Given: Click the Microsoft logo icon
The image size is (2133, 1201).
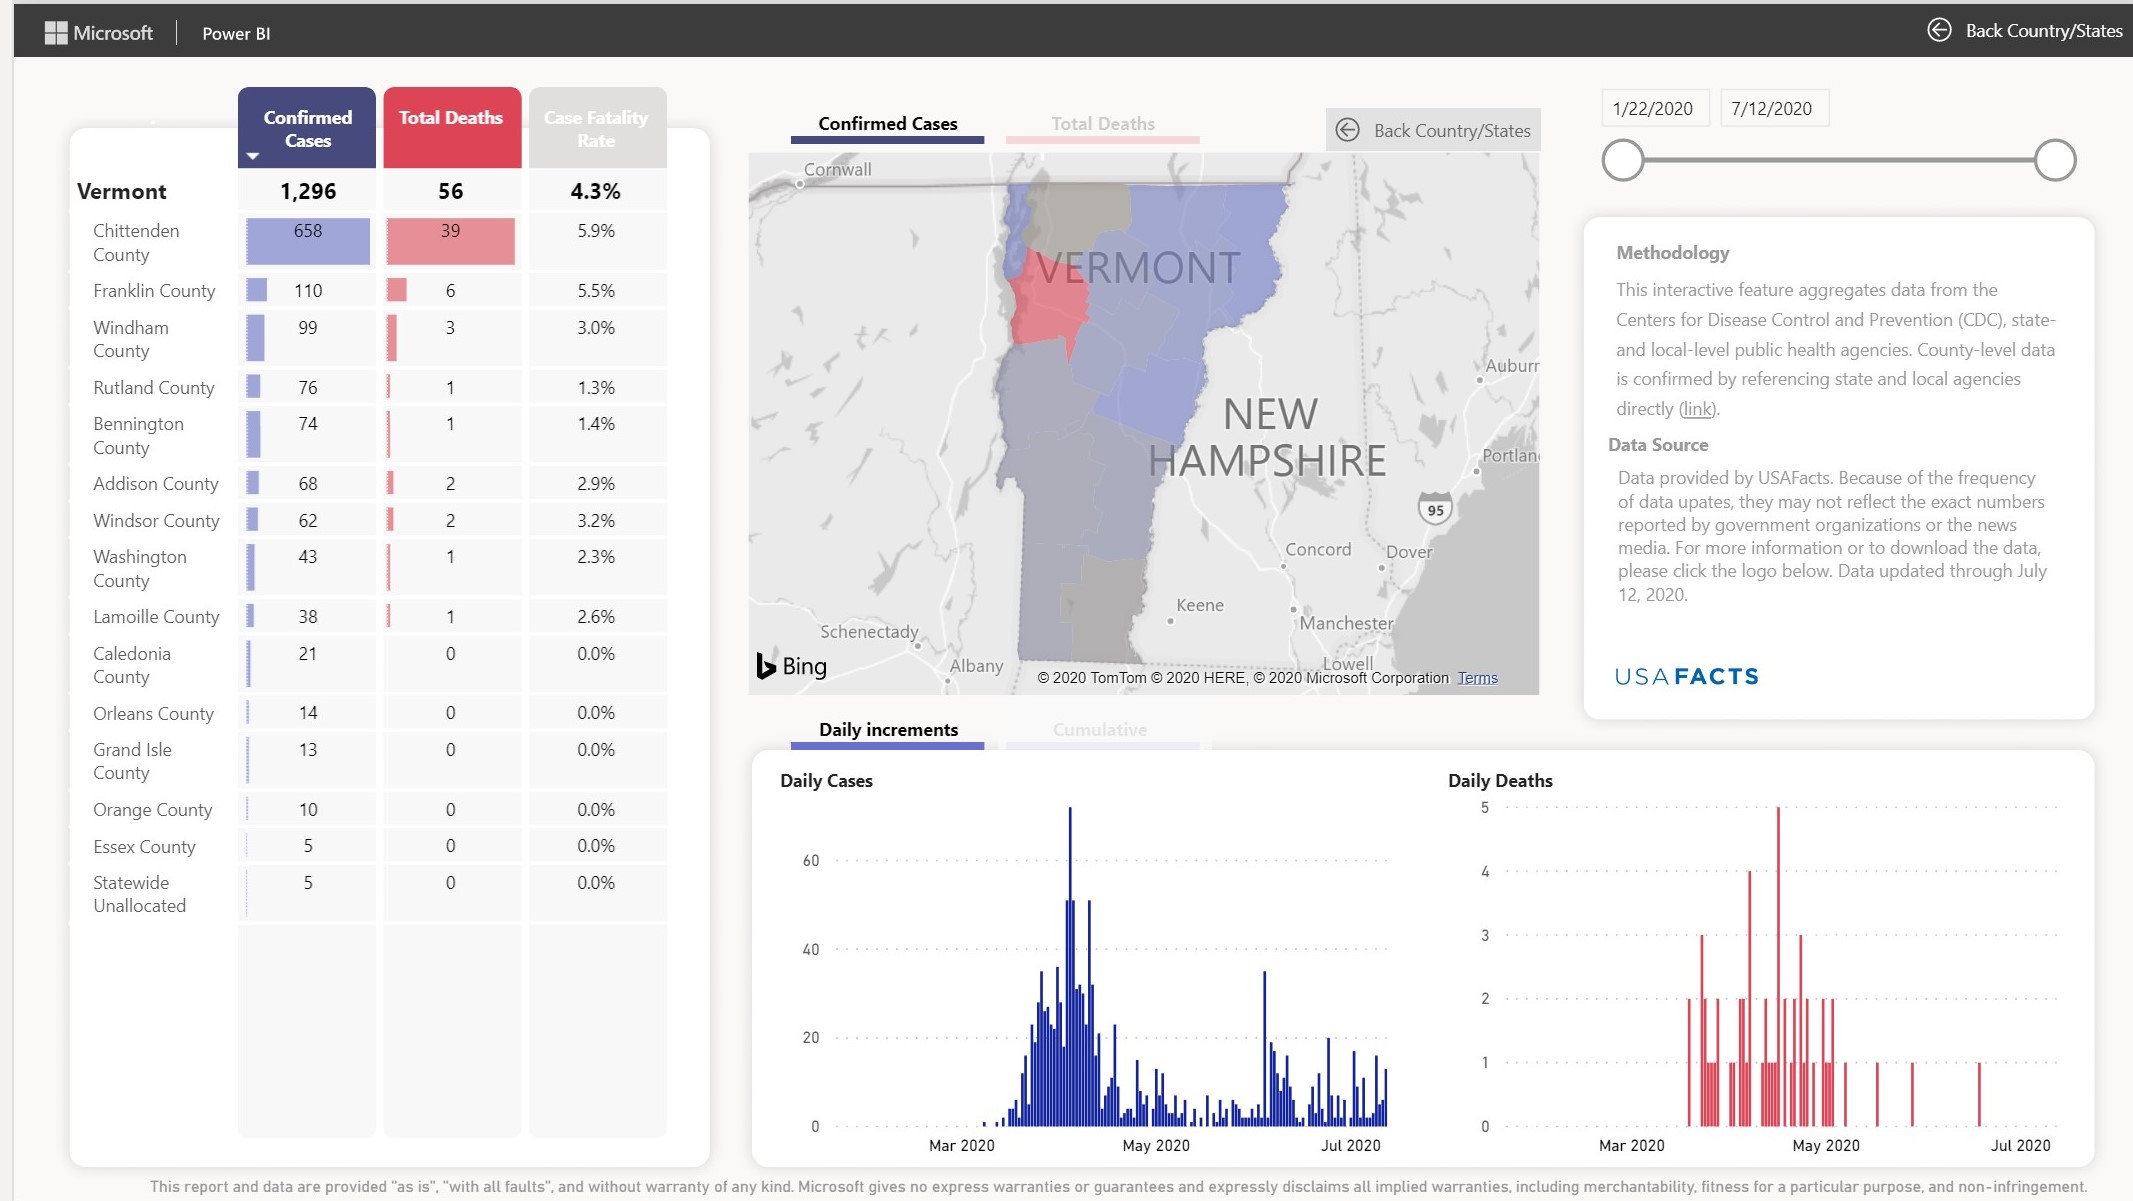Looking at the screenshot, I should (x=55, y=33).
